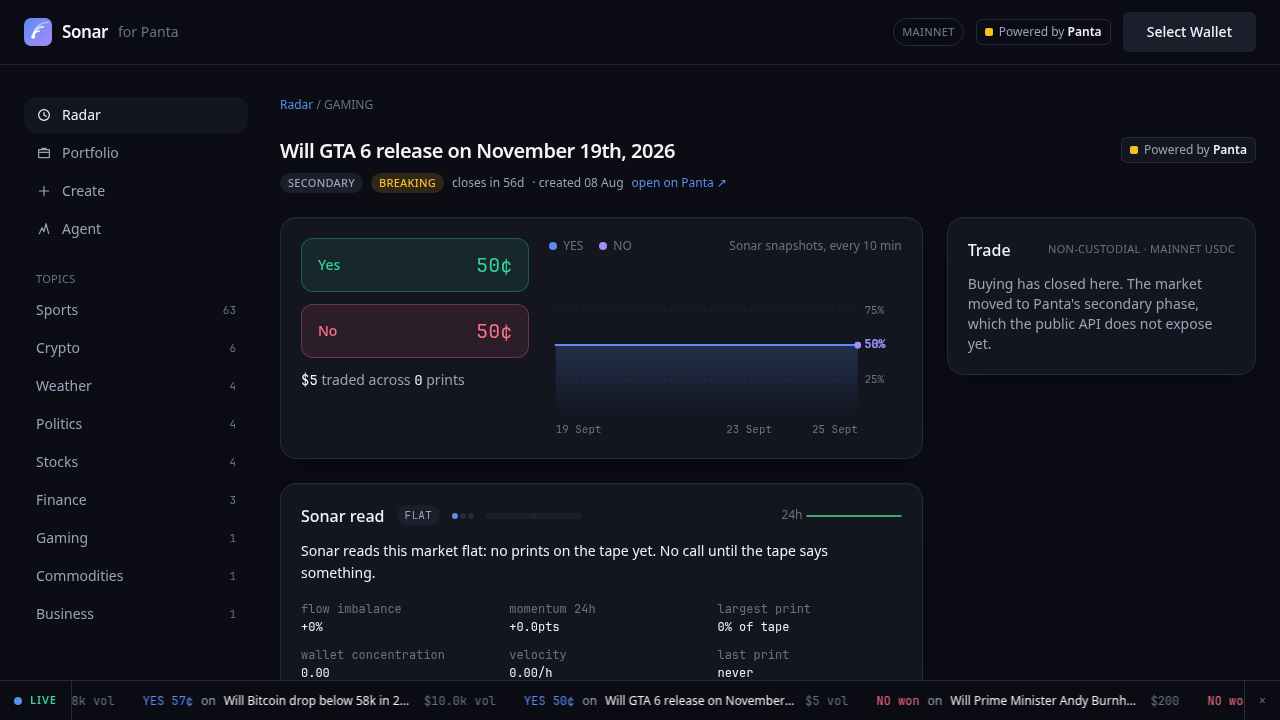This screenshot has width=1280, height=720.
Task: Go to the Create page
Action: (x=136, y=191)
